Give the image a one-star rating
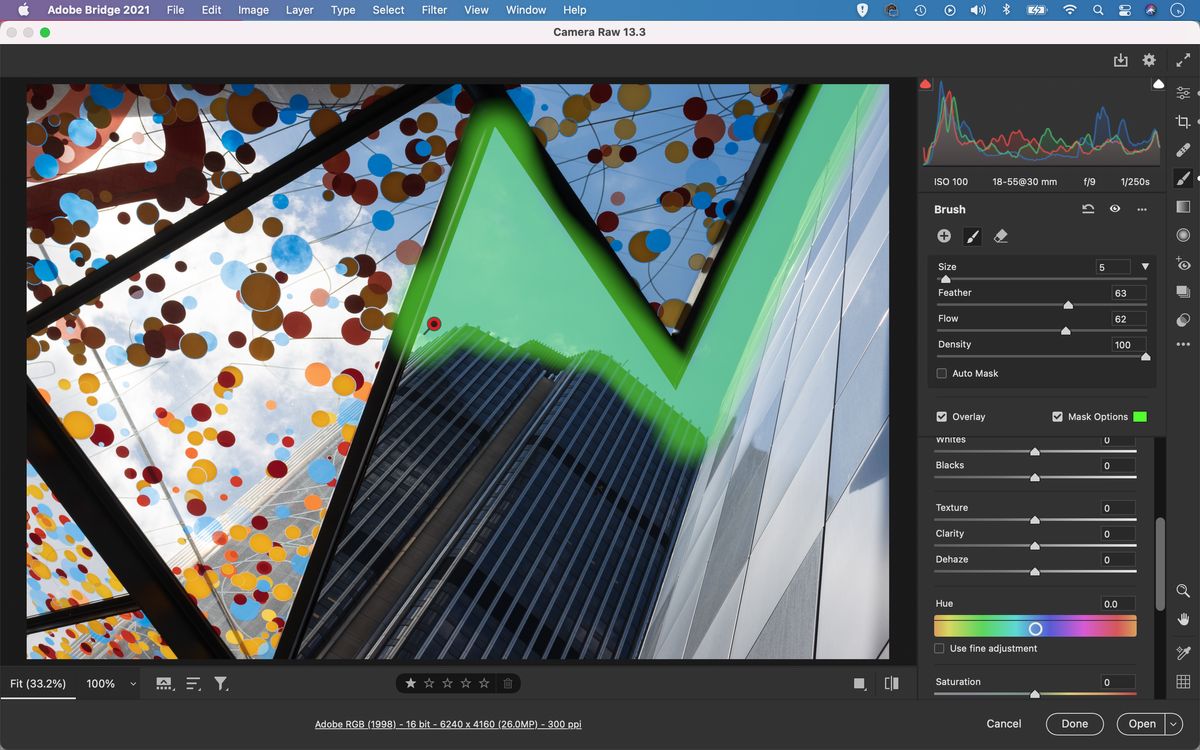The image size is (1200, 750). pyautogui.click(x=410, y=683)
